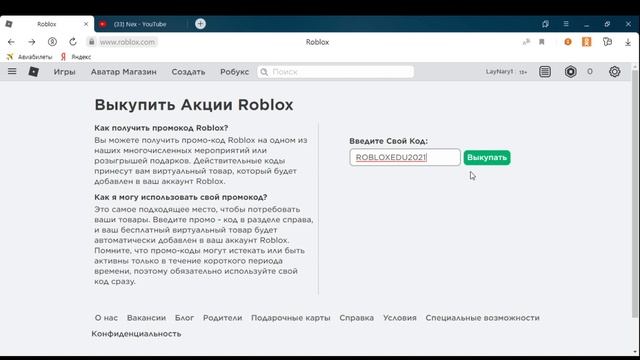This screenshot has width=640, height=360.
Task: Open the Блог footer link
Action: pyautogui.click(x=184, y=318)
